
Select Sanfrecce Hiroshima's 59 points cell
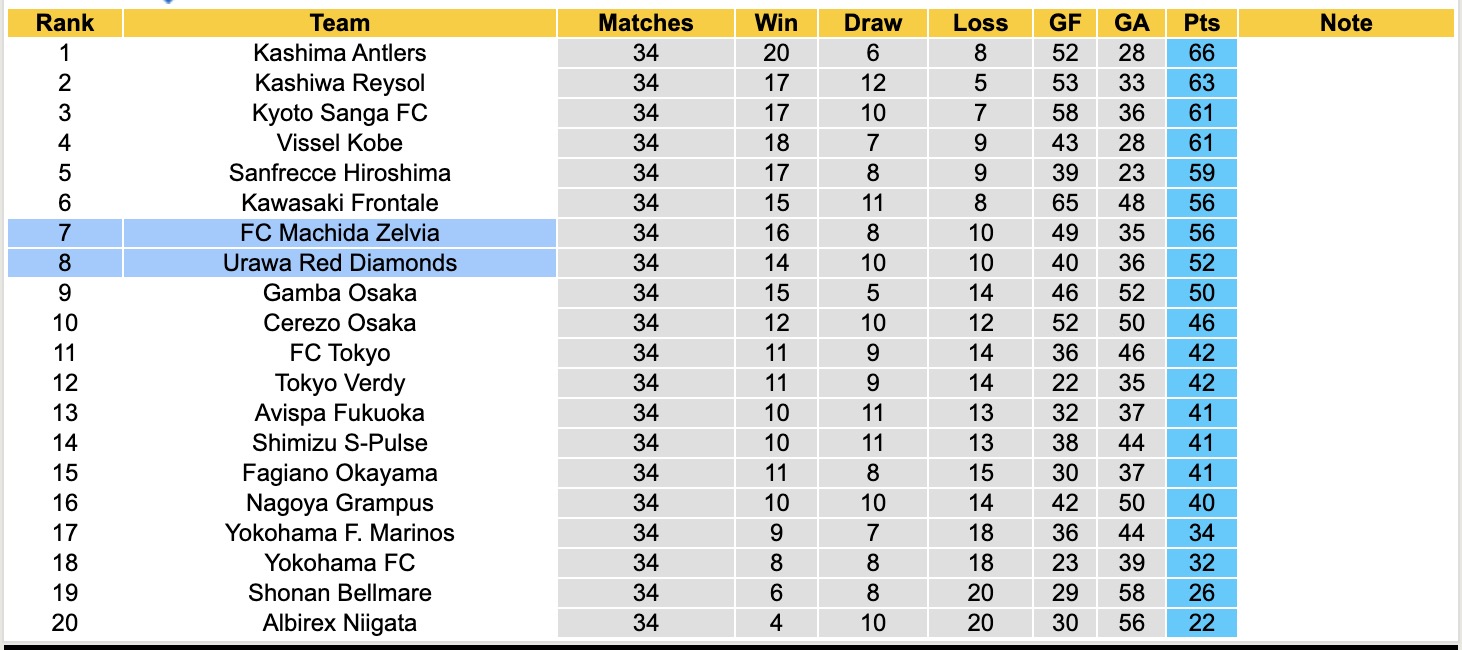click(x=1201, y=173)
